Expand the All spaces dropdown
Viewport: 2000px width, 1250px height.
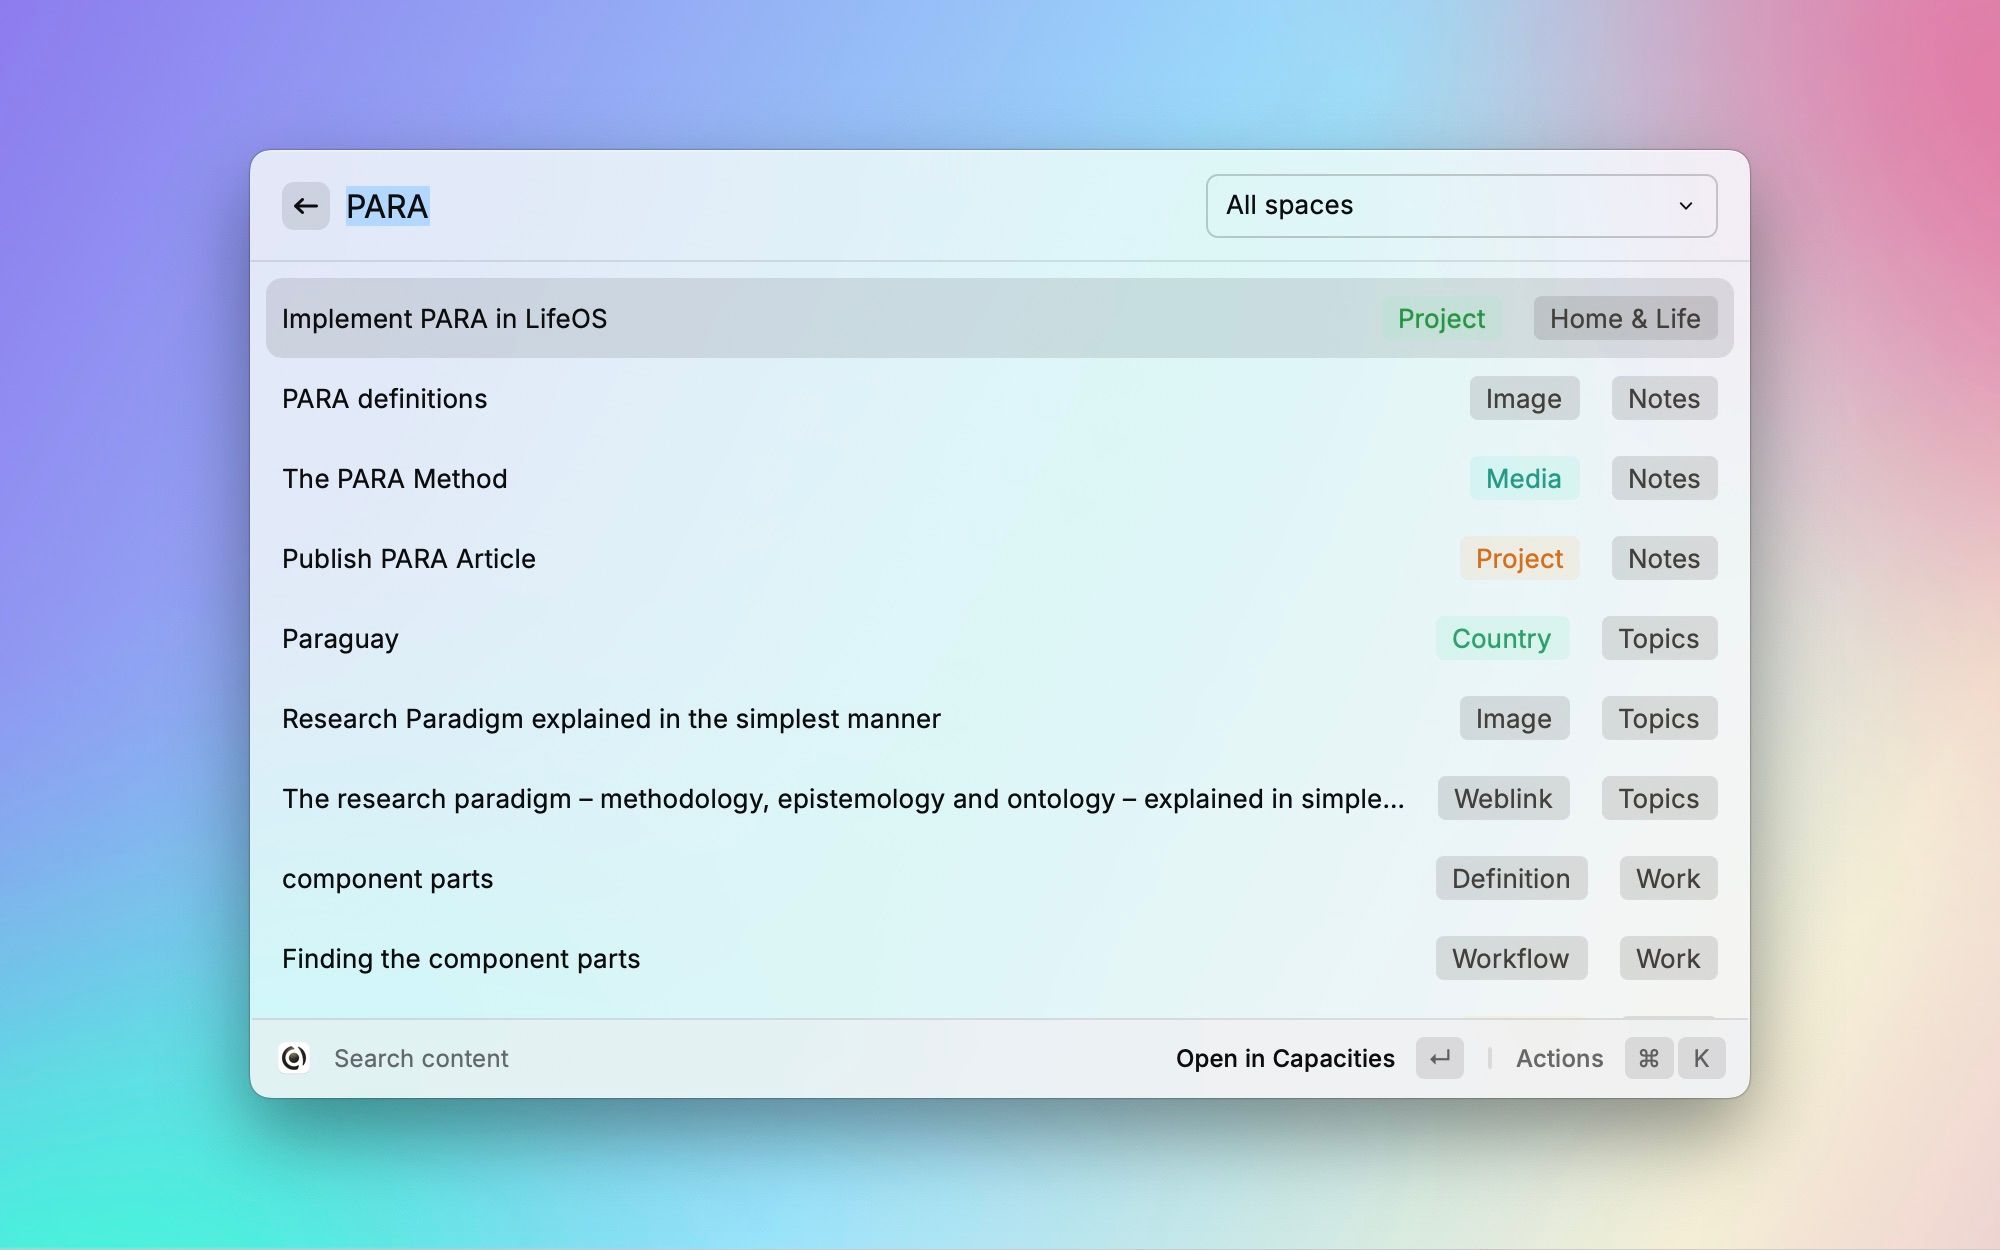click(1460, 206)
